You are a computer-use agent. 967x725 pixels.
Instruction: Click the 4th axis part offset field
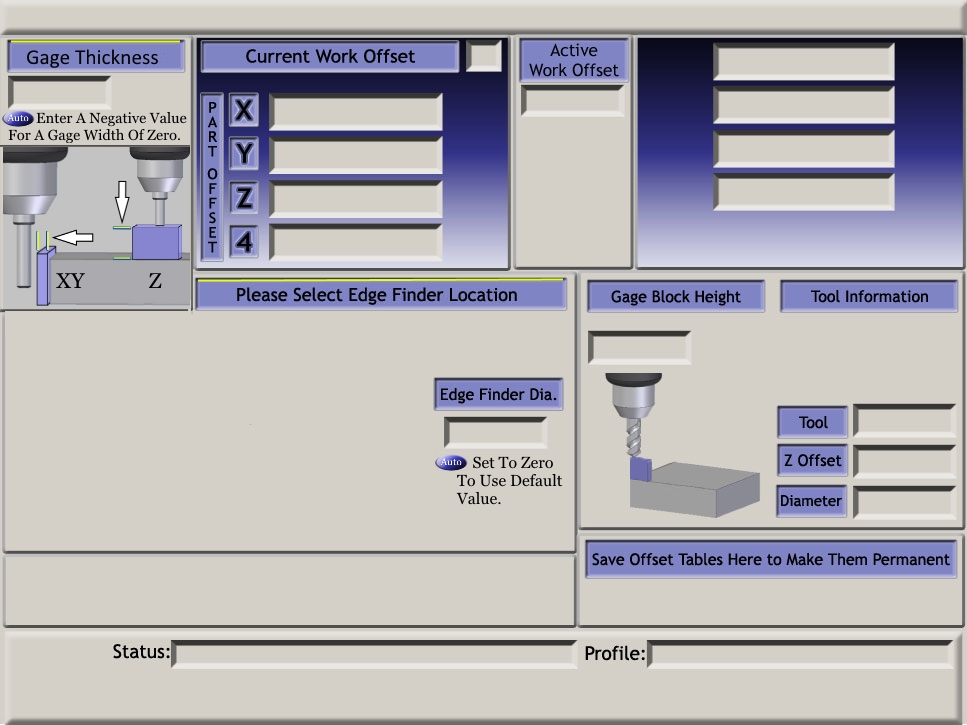[356, 242]
